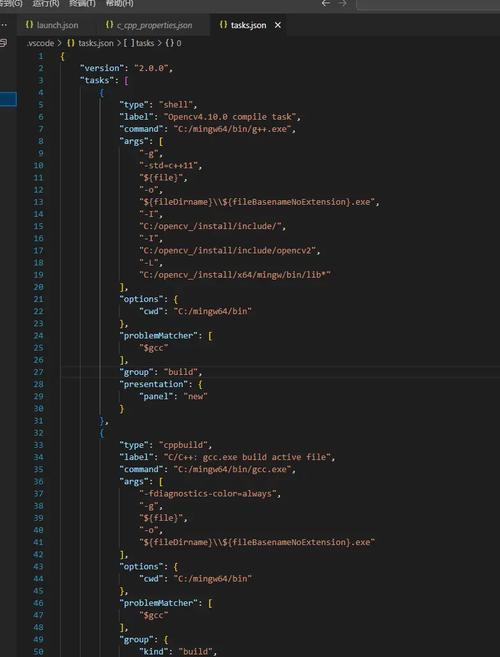This screenshot has height=657, width=500.
Task: Select line number 27 in the gutter
Action: click(x=38, y=372)
